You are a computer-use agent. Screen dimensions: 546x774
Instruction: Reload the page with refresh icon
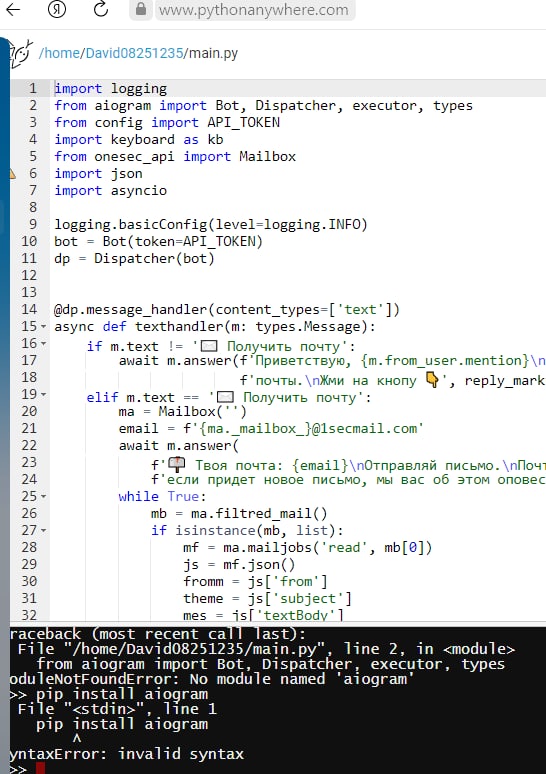(101, 9)
